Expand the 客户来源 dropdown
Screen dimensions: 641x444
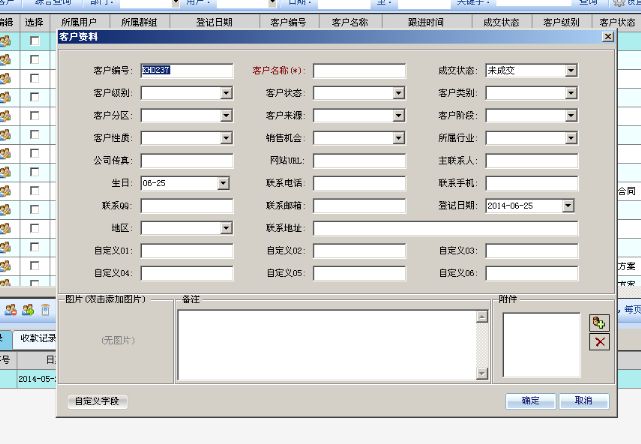399,116
